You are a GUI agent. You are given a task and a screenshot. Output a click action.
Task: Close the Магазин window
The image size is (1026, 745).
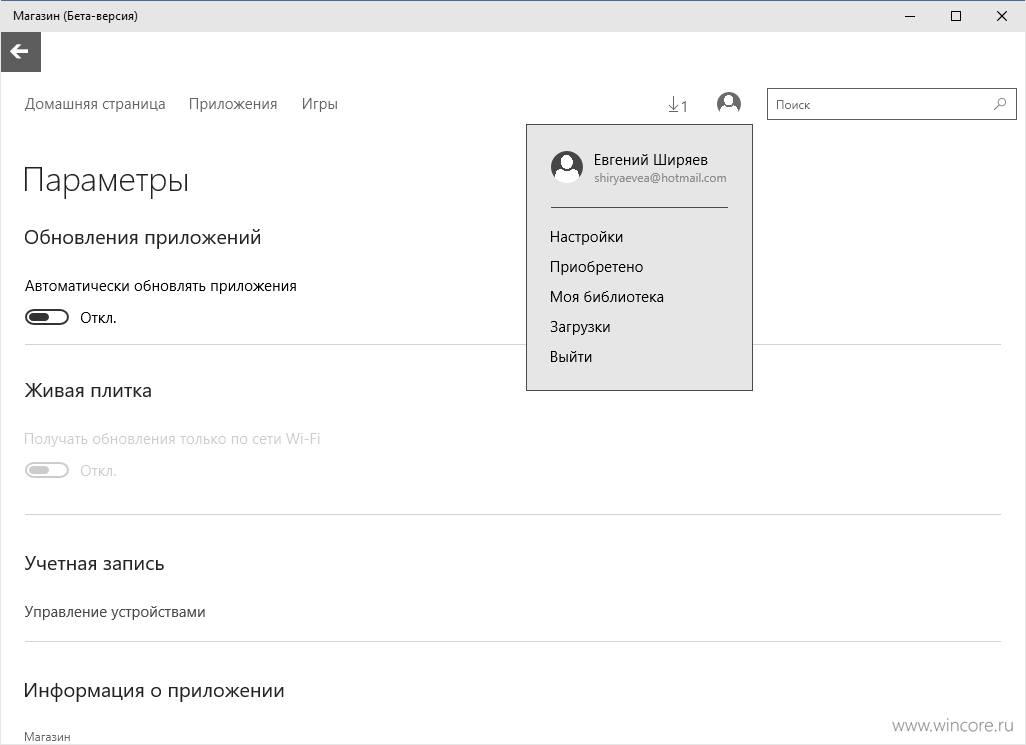[x=1002, y=16]
